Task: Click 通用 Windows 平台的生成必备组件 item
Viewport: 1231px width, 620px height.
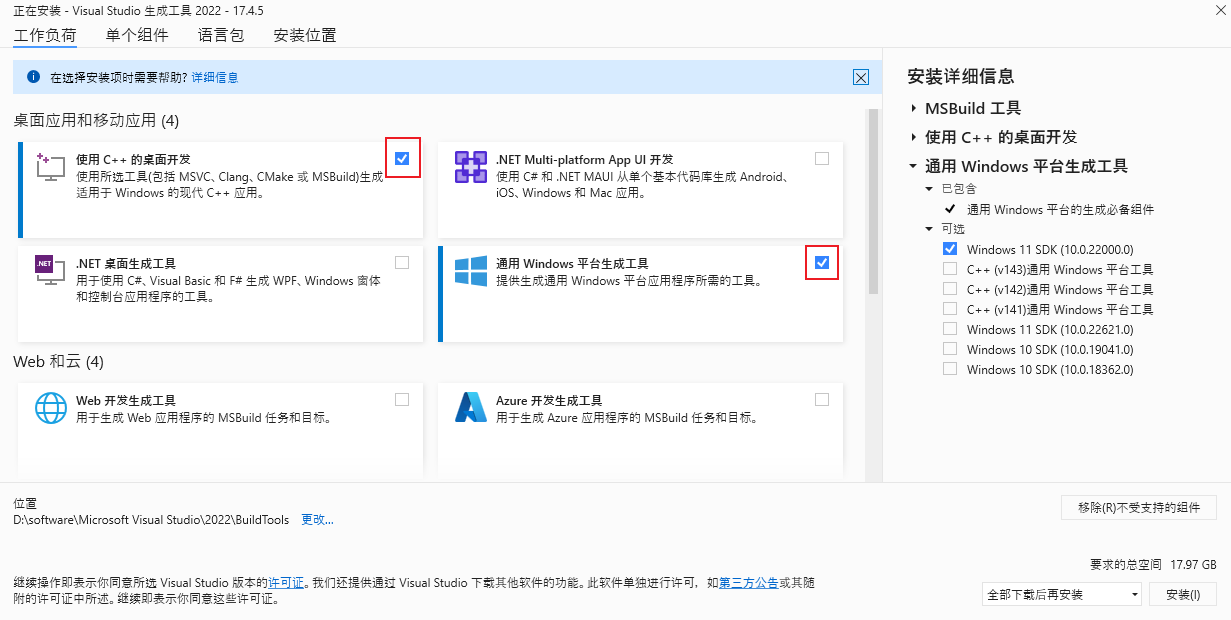Action: click(x=1060, y=209)
